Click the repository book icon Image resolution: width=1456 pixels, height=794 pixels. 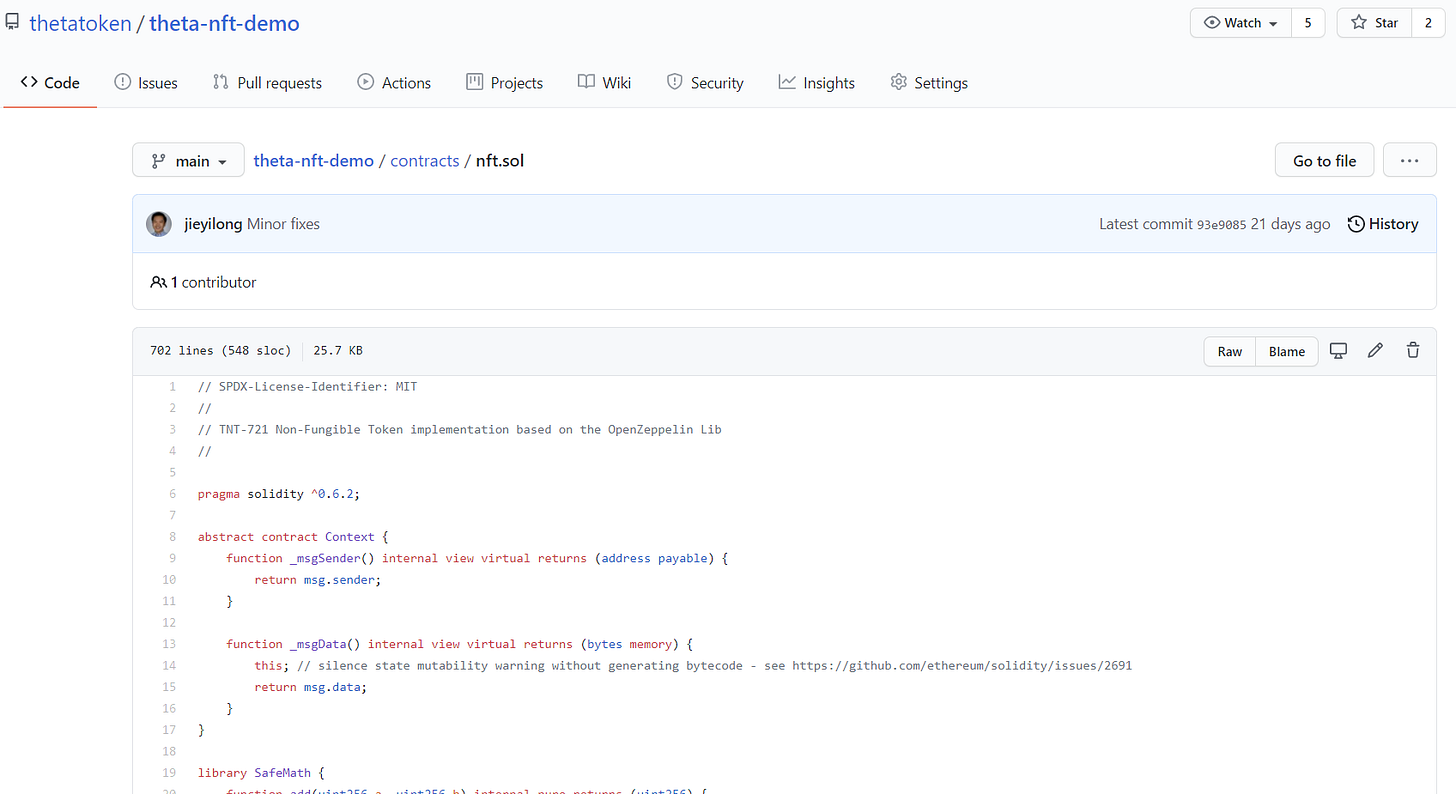[13, 23]
